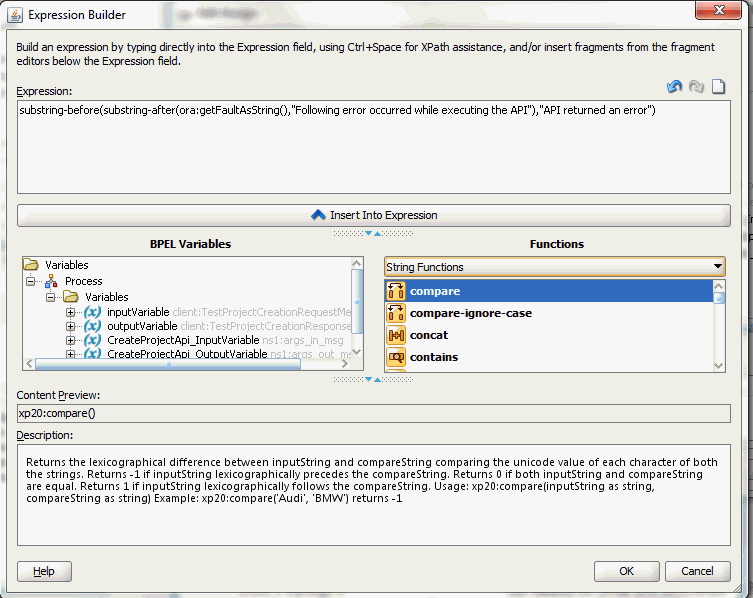753x598 pixels.
Task: Click the compare function icon
Action: point(396,291)
